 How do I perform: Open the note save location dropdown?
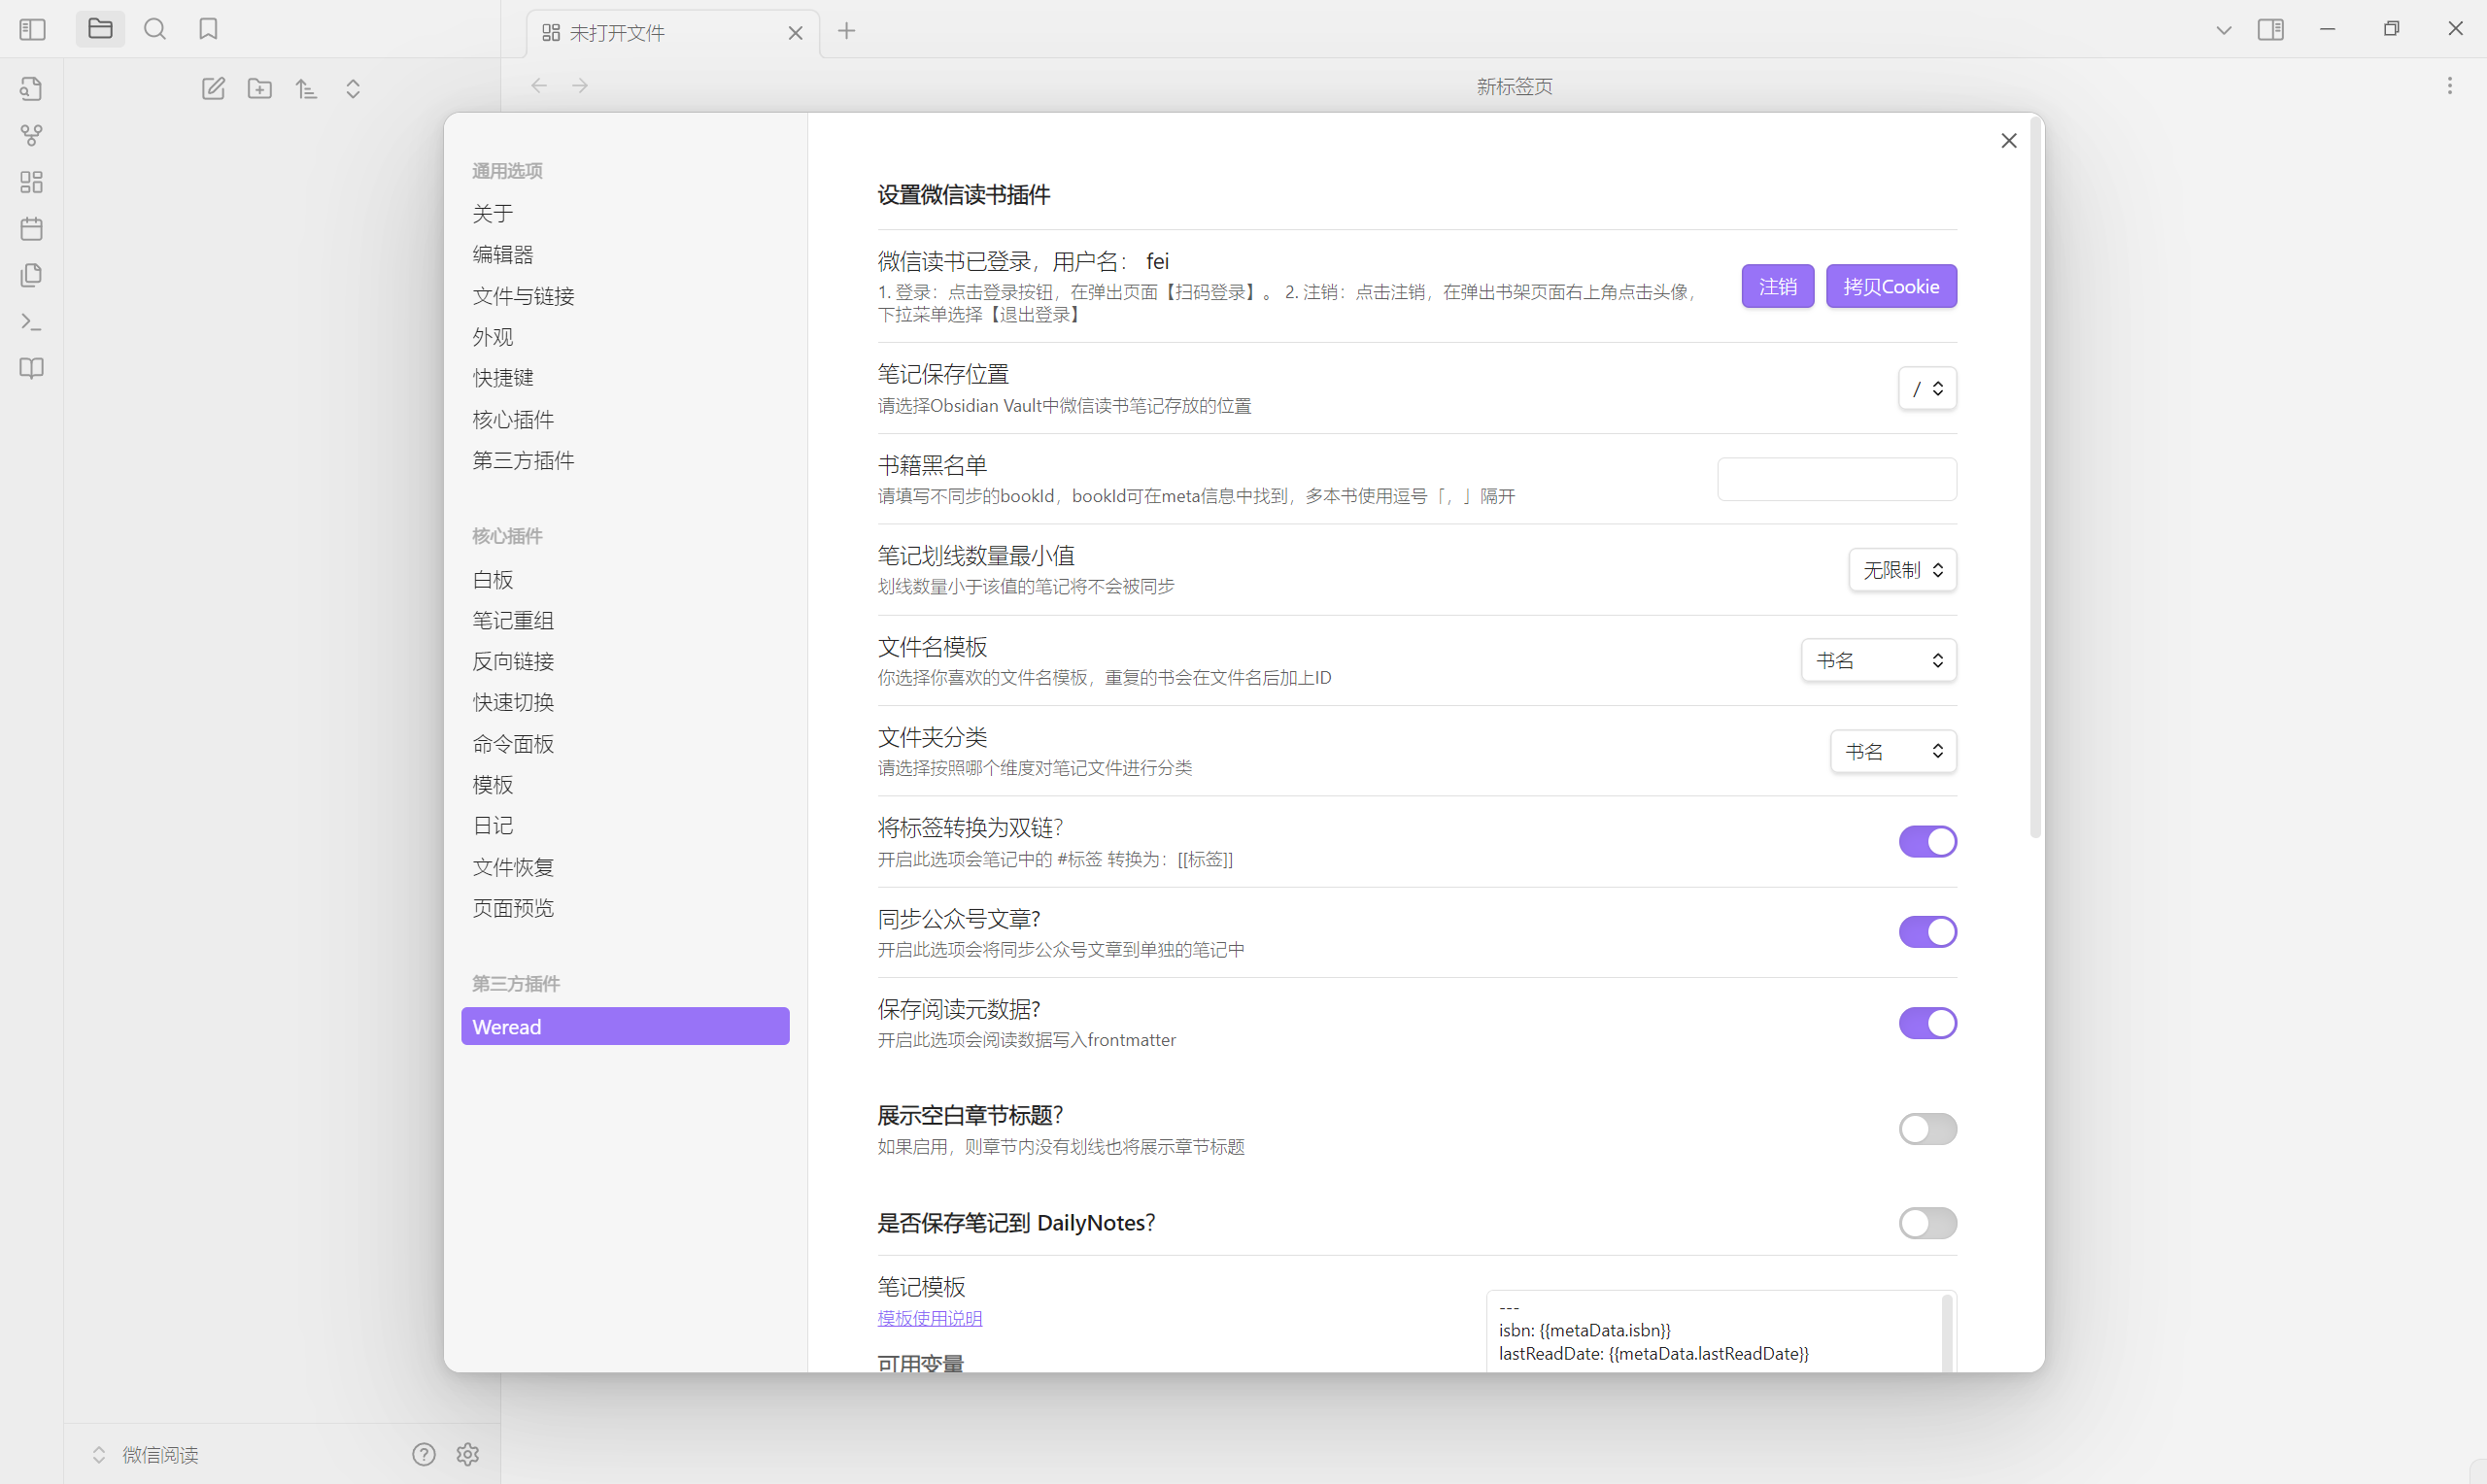[1927, 389]
